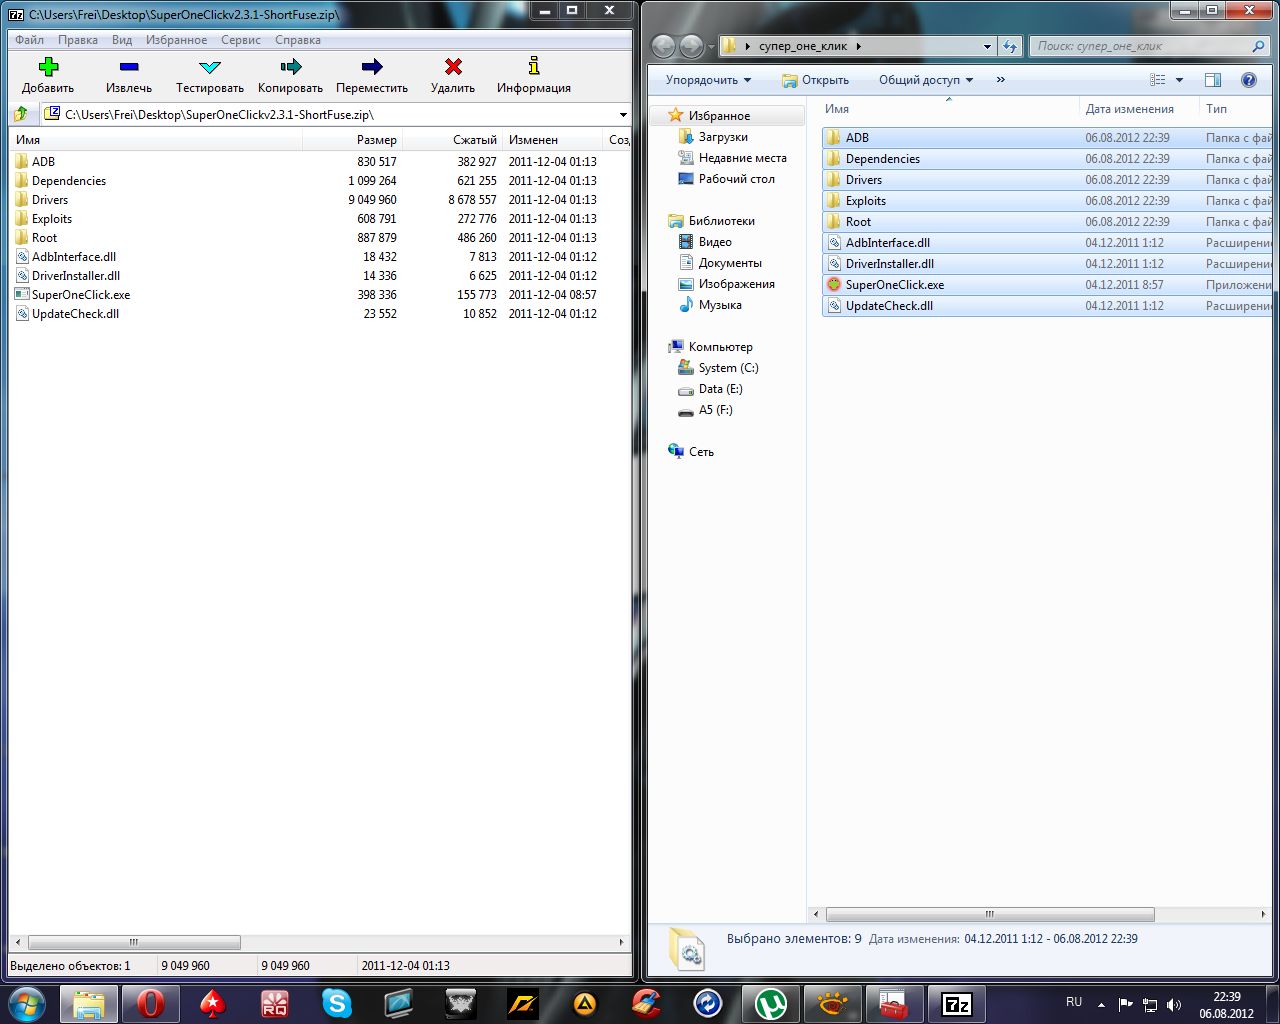The width and height of the screenshot is (1280, 1024).
Task: Open the Правка menu in 7-Zip
Action: (78, 40)
